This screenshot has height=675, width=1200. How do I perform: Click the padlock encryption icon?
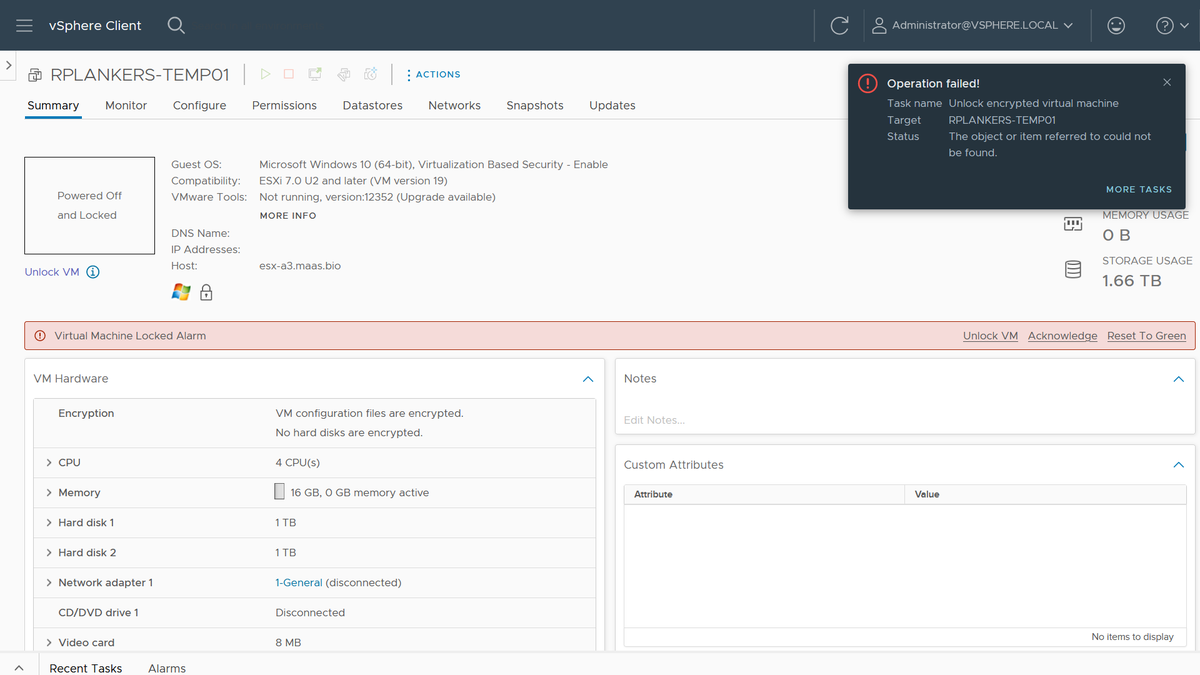pyautogui.click(x=206, y=292)
